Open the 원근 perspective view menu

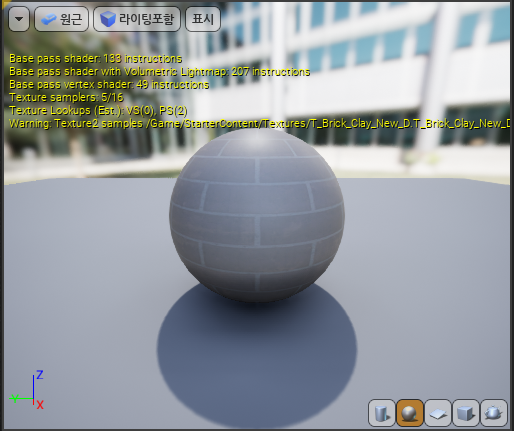click(x=62, y=19)
